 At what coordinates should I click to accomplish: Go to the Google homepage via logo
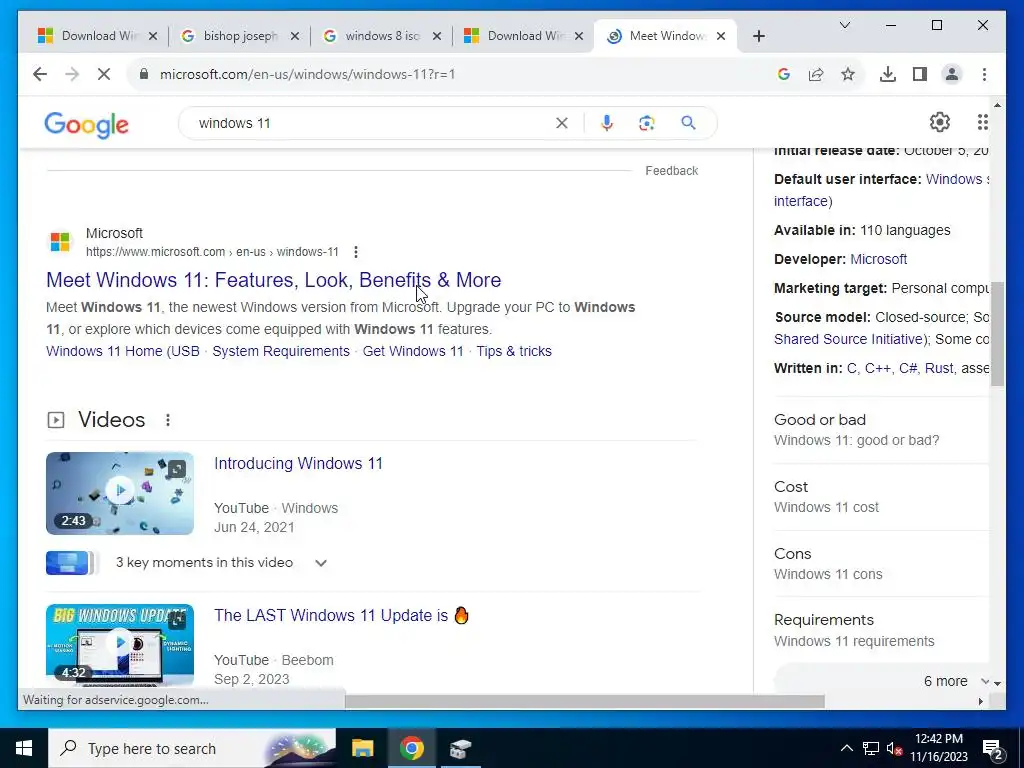[x=86, y=124]
